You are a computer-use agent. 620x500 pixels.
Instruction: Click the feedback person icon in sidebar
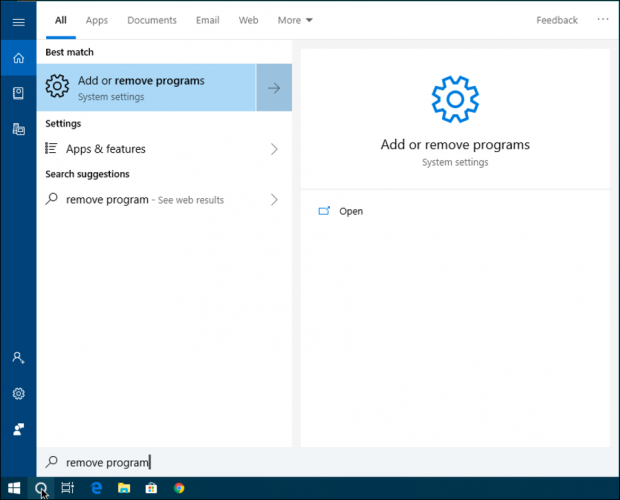pyautogui.click(x=18, y=428)
